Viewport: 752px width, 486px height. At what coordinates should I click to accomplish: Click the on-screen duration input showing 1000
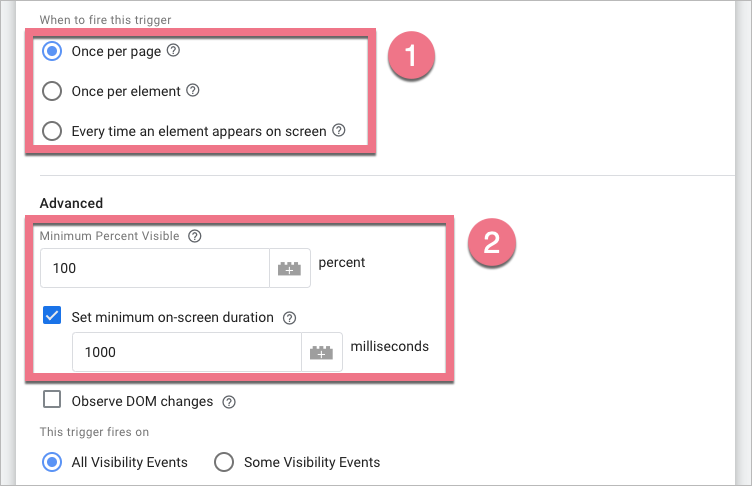(187, 352)
